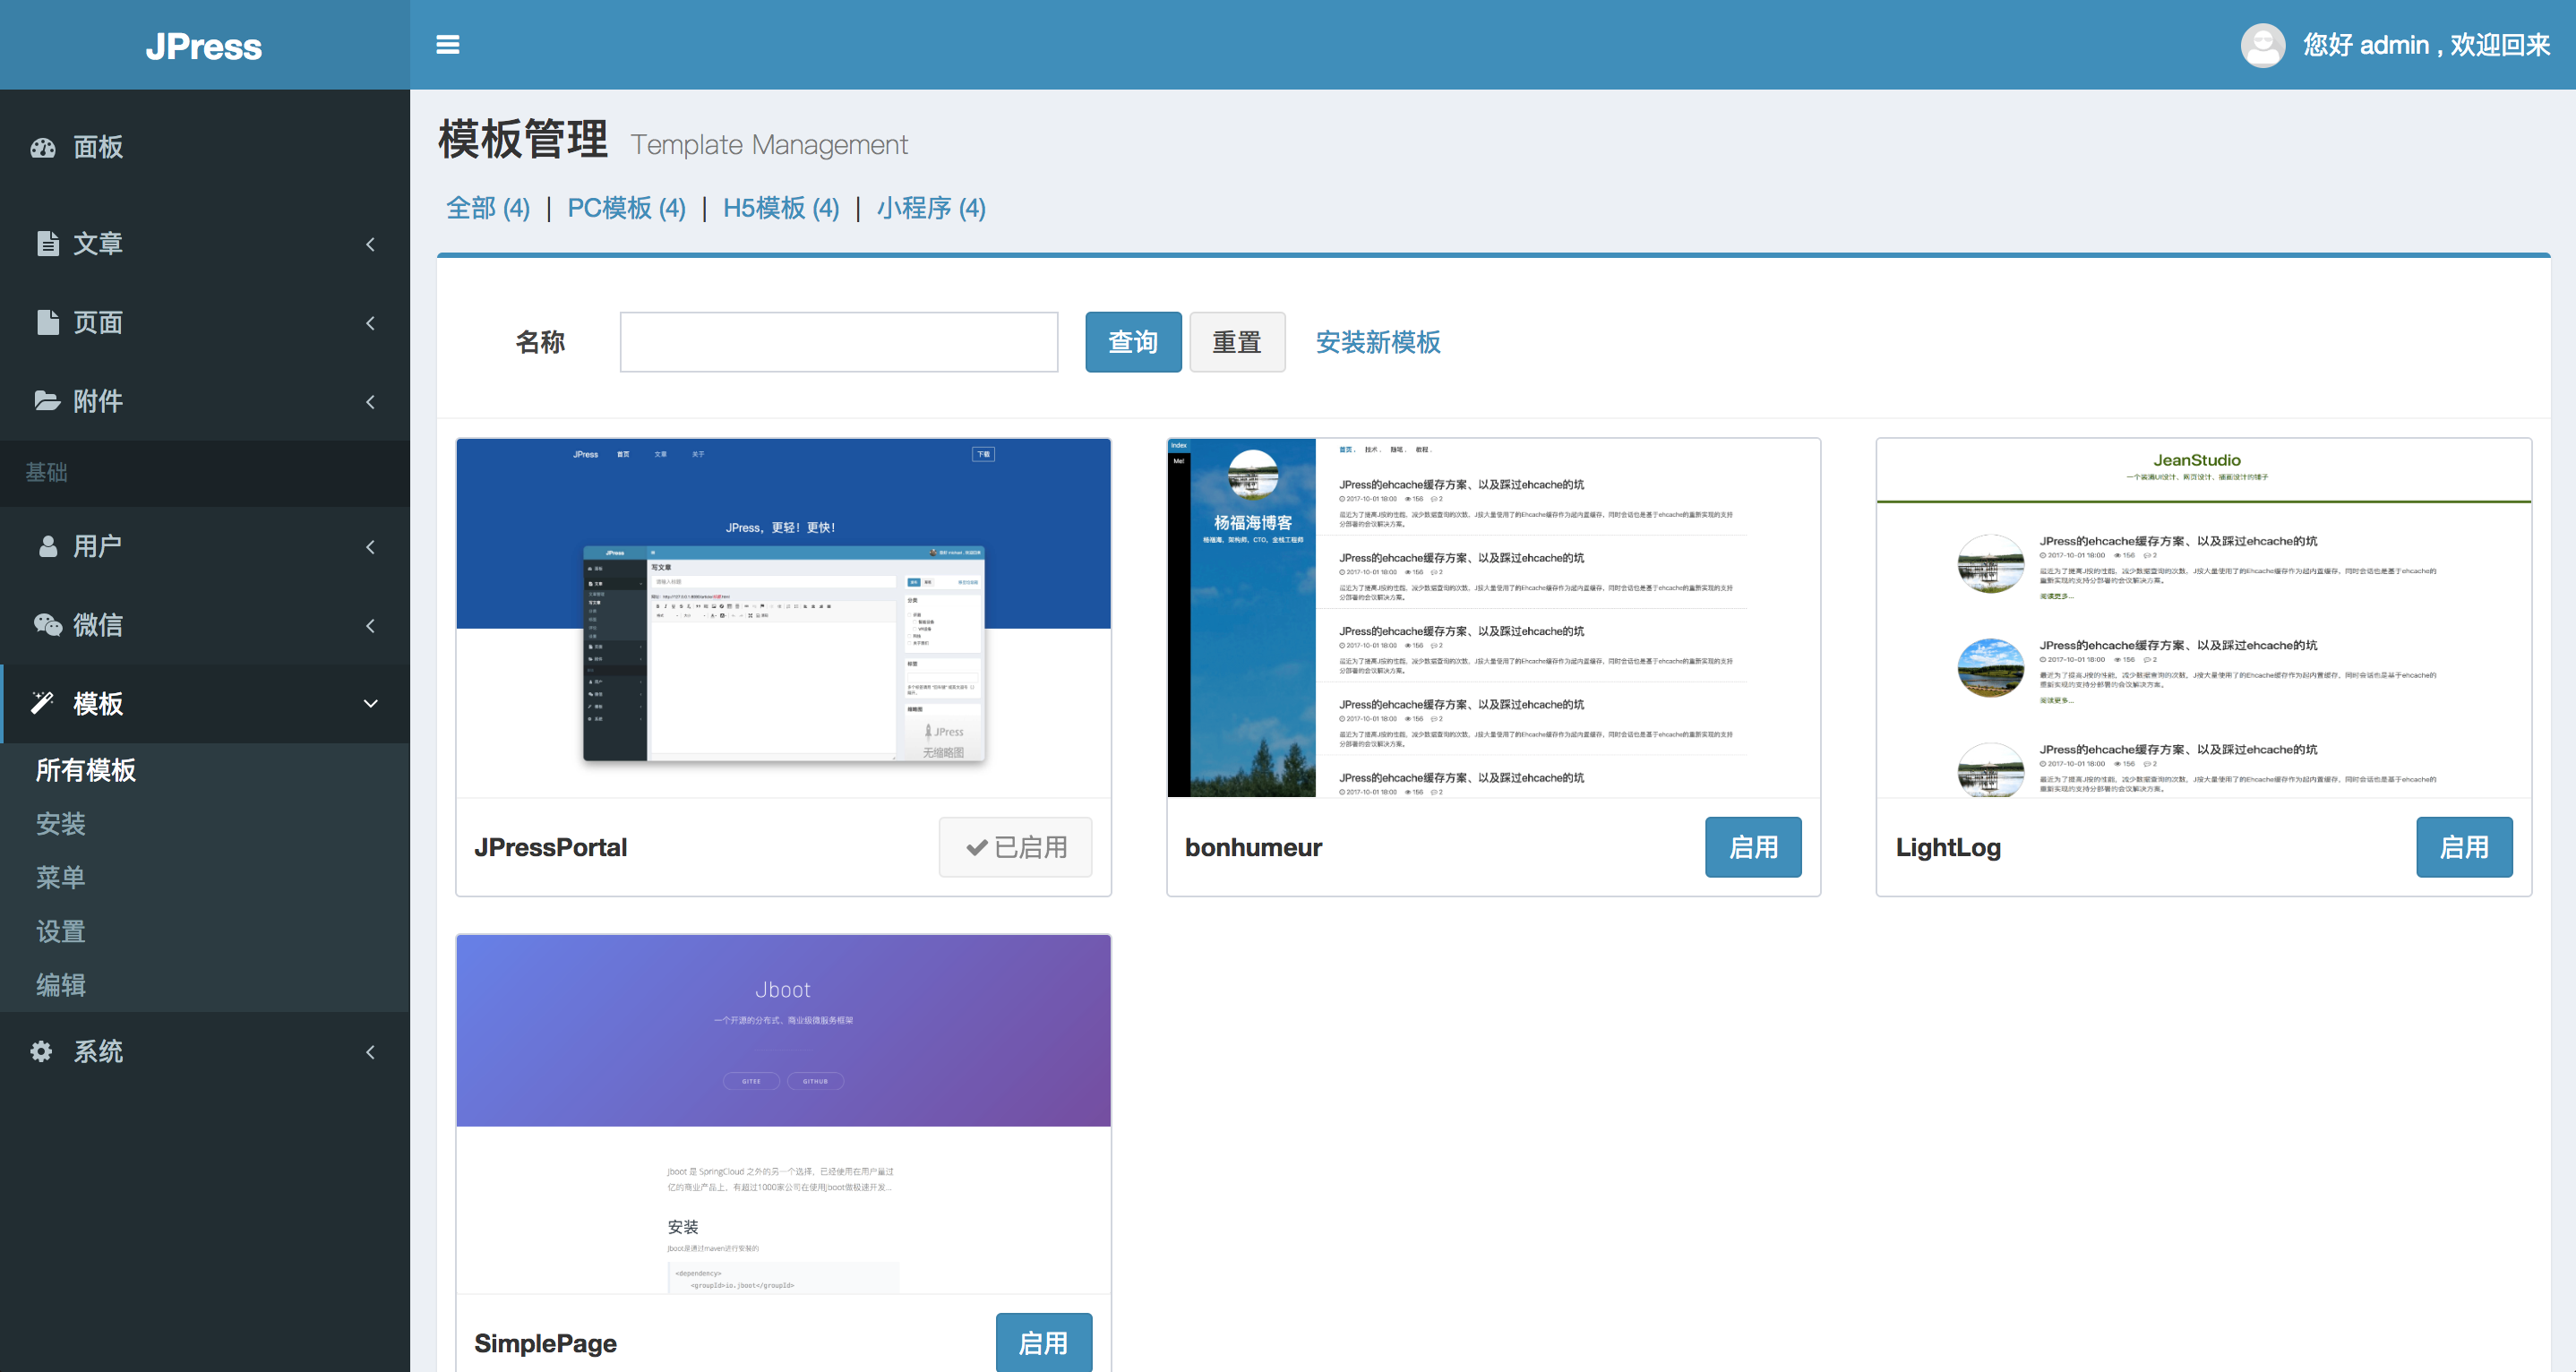This screenshot has height=1372, width=2576.
Task: Click the gear icon beside 系统
Action: coord(41,1051)
